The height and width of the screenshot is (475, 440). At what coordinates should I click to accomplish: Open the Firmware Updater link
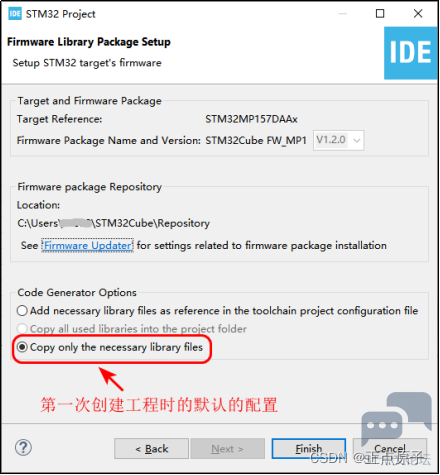coord(88,246)
